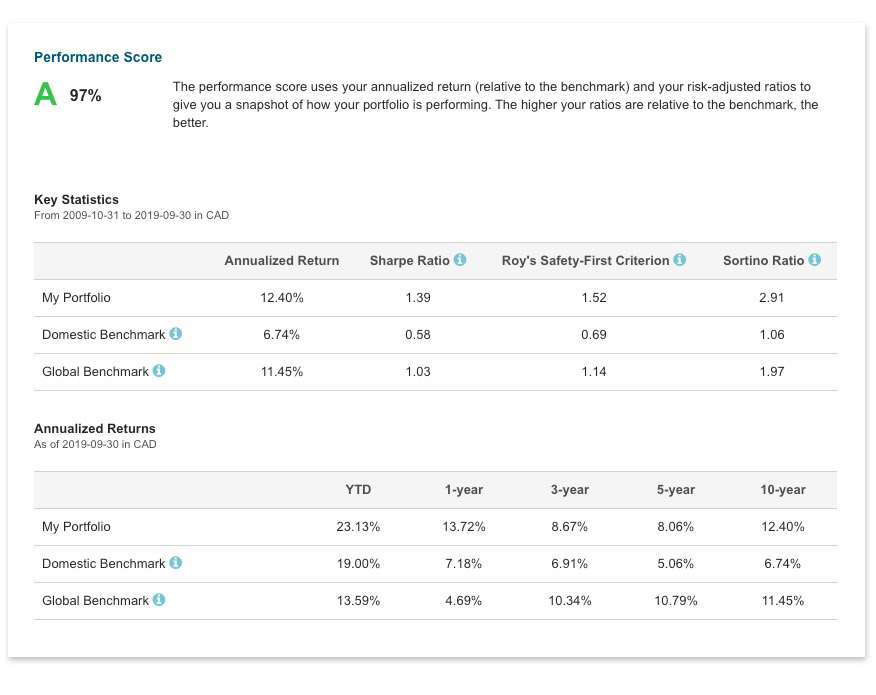Select the YTD column header
Viewport: 876px width, 695px height.
(x=358, y=490)
